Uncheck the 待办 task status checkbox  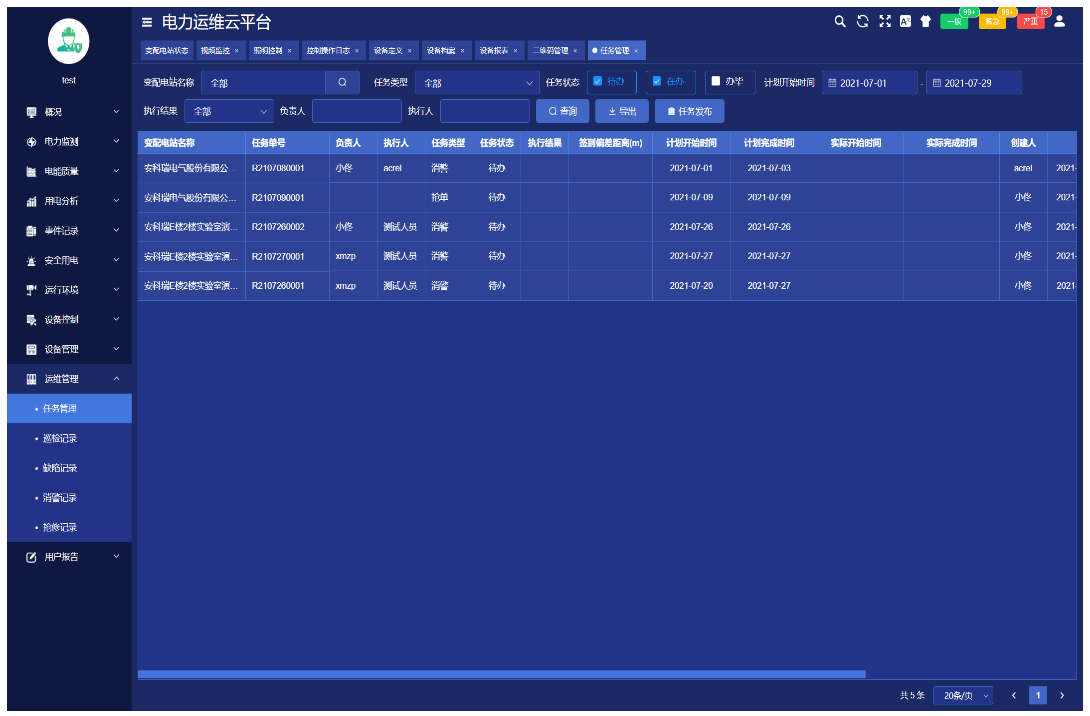tap(598, 82)
